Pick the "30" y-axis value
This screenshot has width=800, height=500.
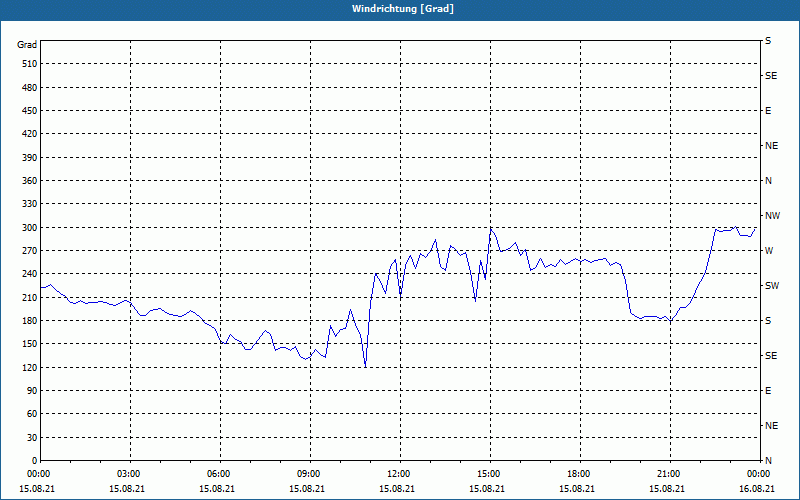32,438
